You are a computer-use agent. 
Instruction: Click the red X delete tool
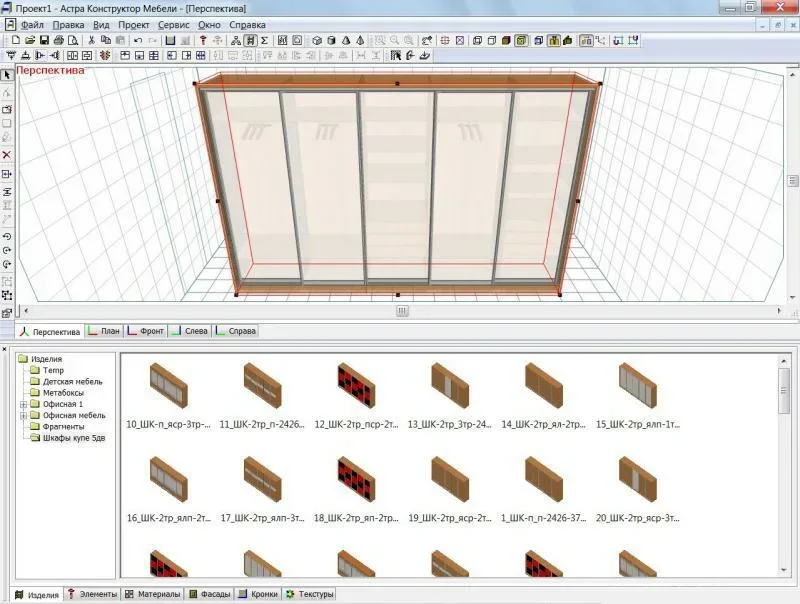tap(7, 155)
